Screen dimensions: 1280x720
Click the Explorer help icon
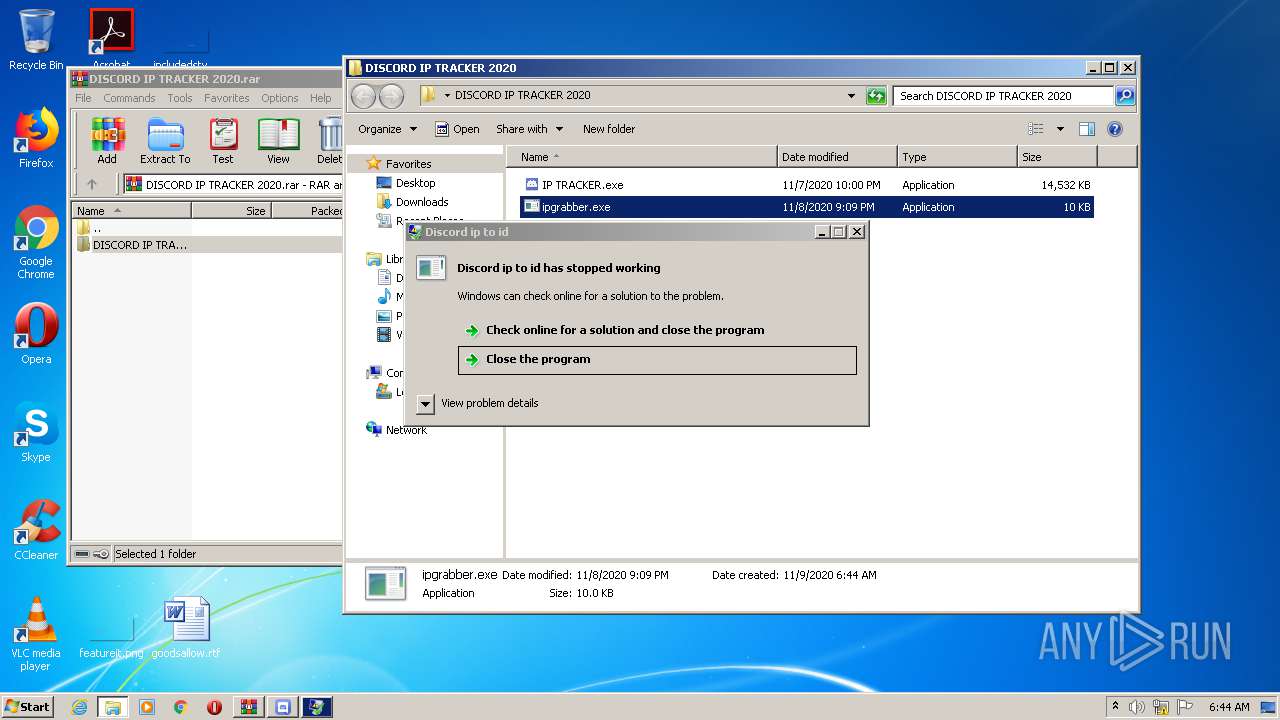tap(1115, 129)
